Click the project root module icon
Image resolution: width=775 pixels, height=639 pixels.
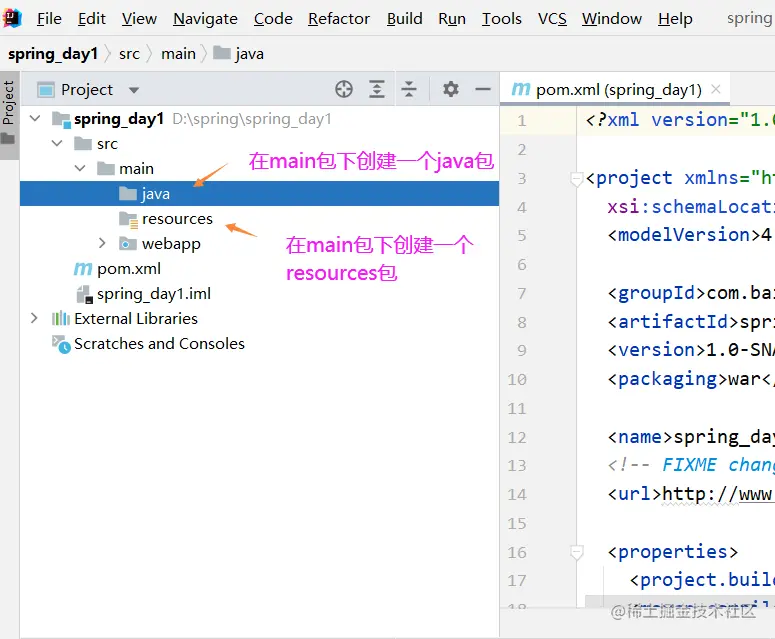pos(61,120)
